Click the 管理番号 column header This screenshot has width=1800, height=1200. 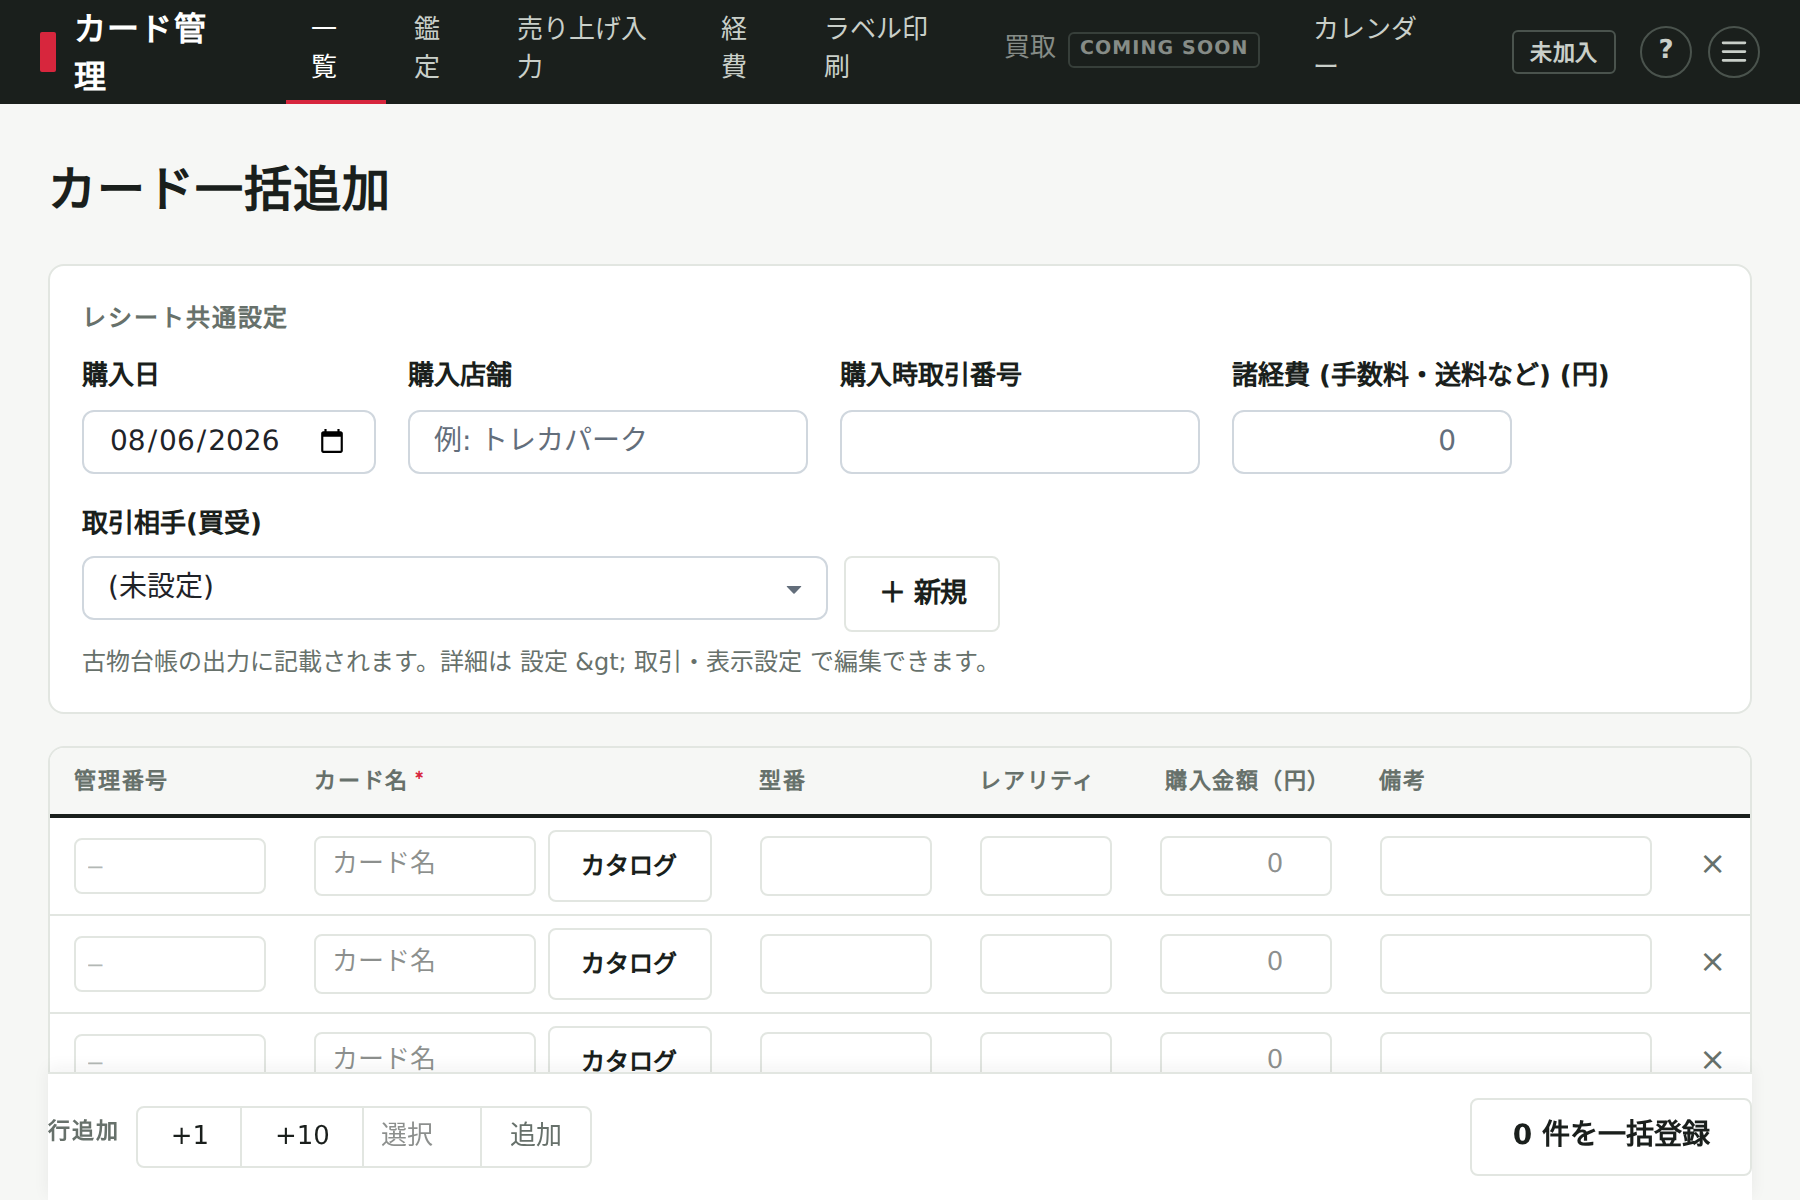(x=120, y=781)
